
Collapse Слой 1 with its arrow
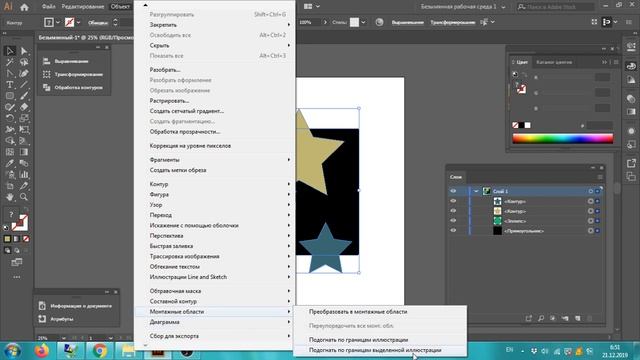click(x=476, y=191)
